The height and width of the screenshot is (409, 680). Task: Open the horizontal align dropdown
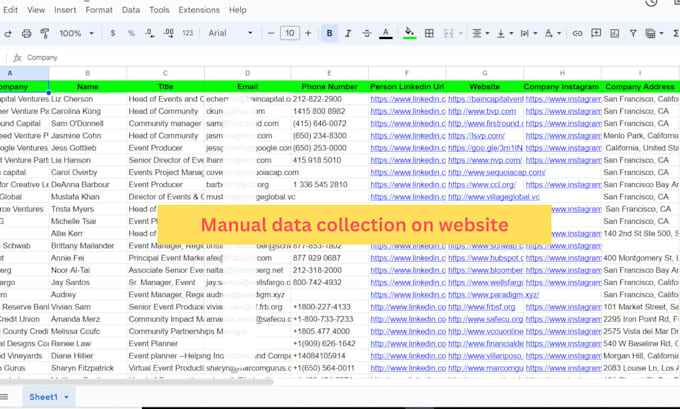coord(481,33)
